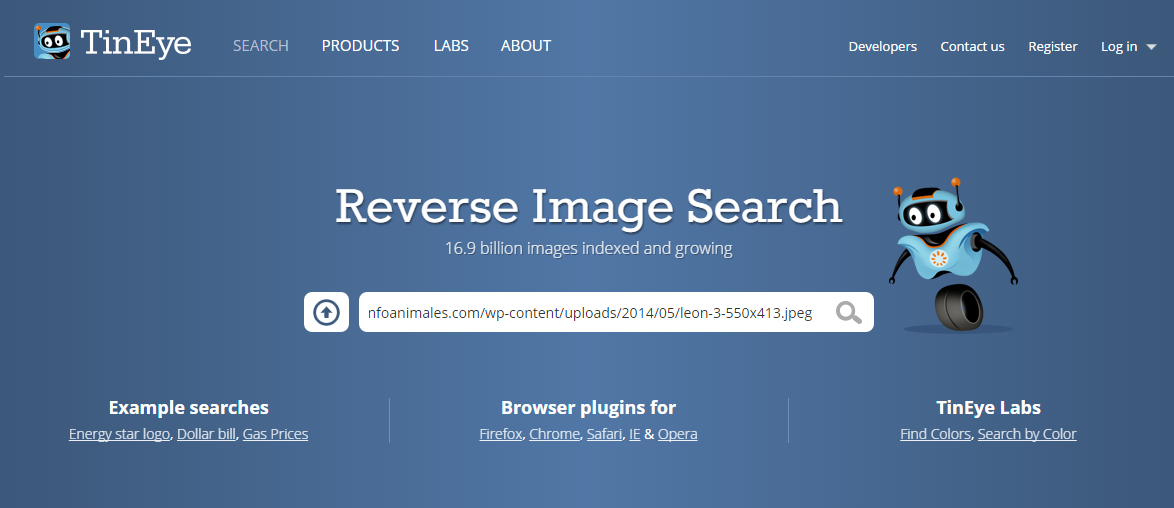Open the PRODUCTS menu item
Viewport: 1174px width, 508px height.
pyautogui.click(x=360, y=46)
